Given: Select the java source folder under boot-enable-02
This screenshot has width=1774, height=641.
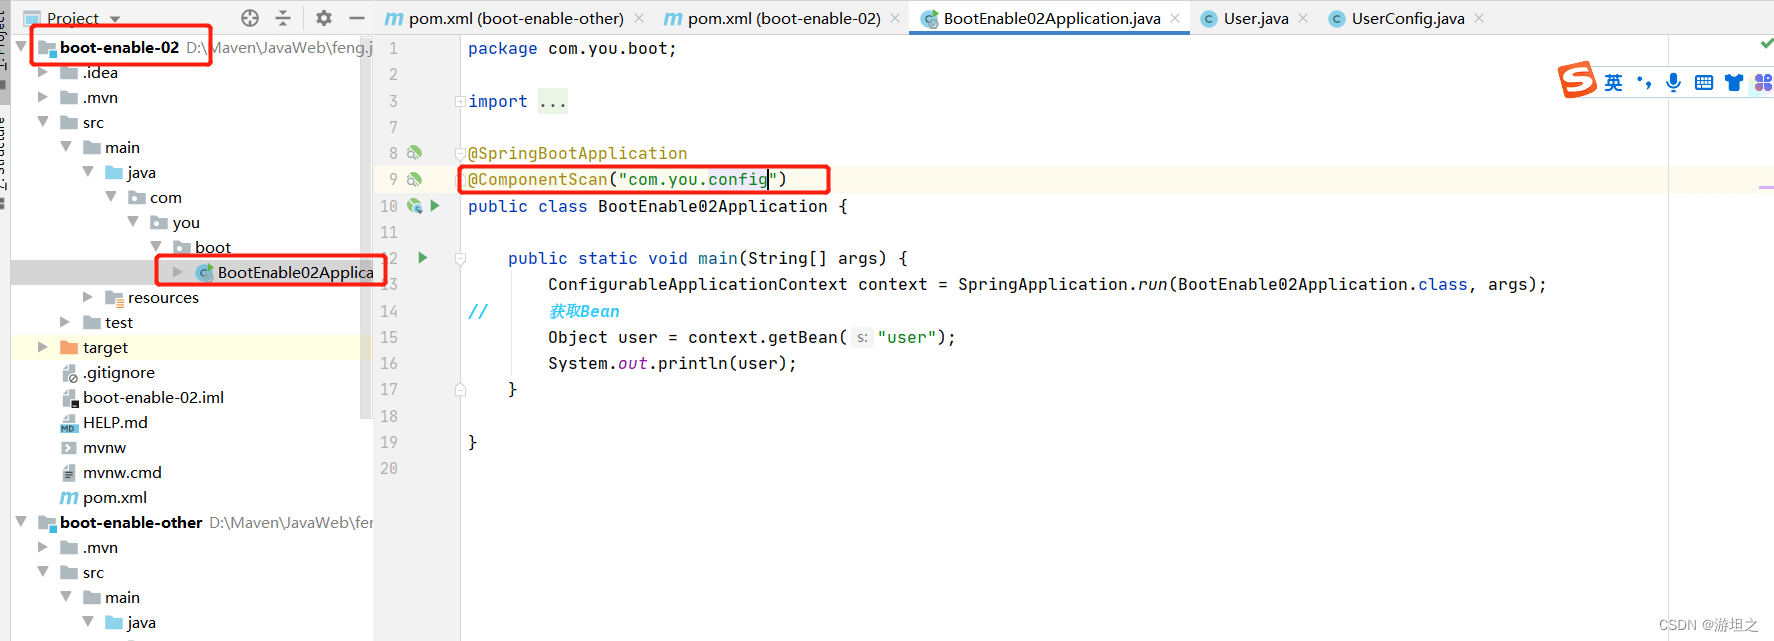Looking at the screenshot, I should click(131, 172).
